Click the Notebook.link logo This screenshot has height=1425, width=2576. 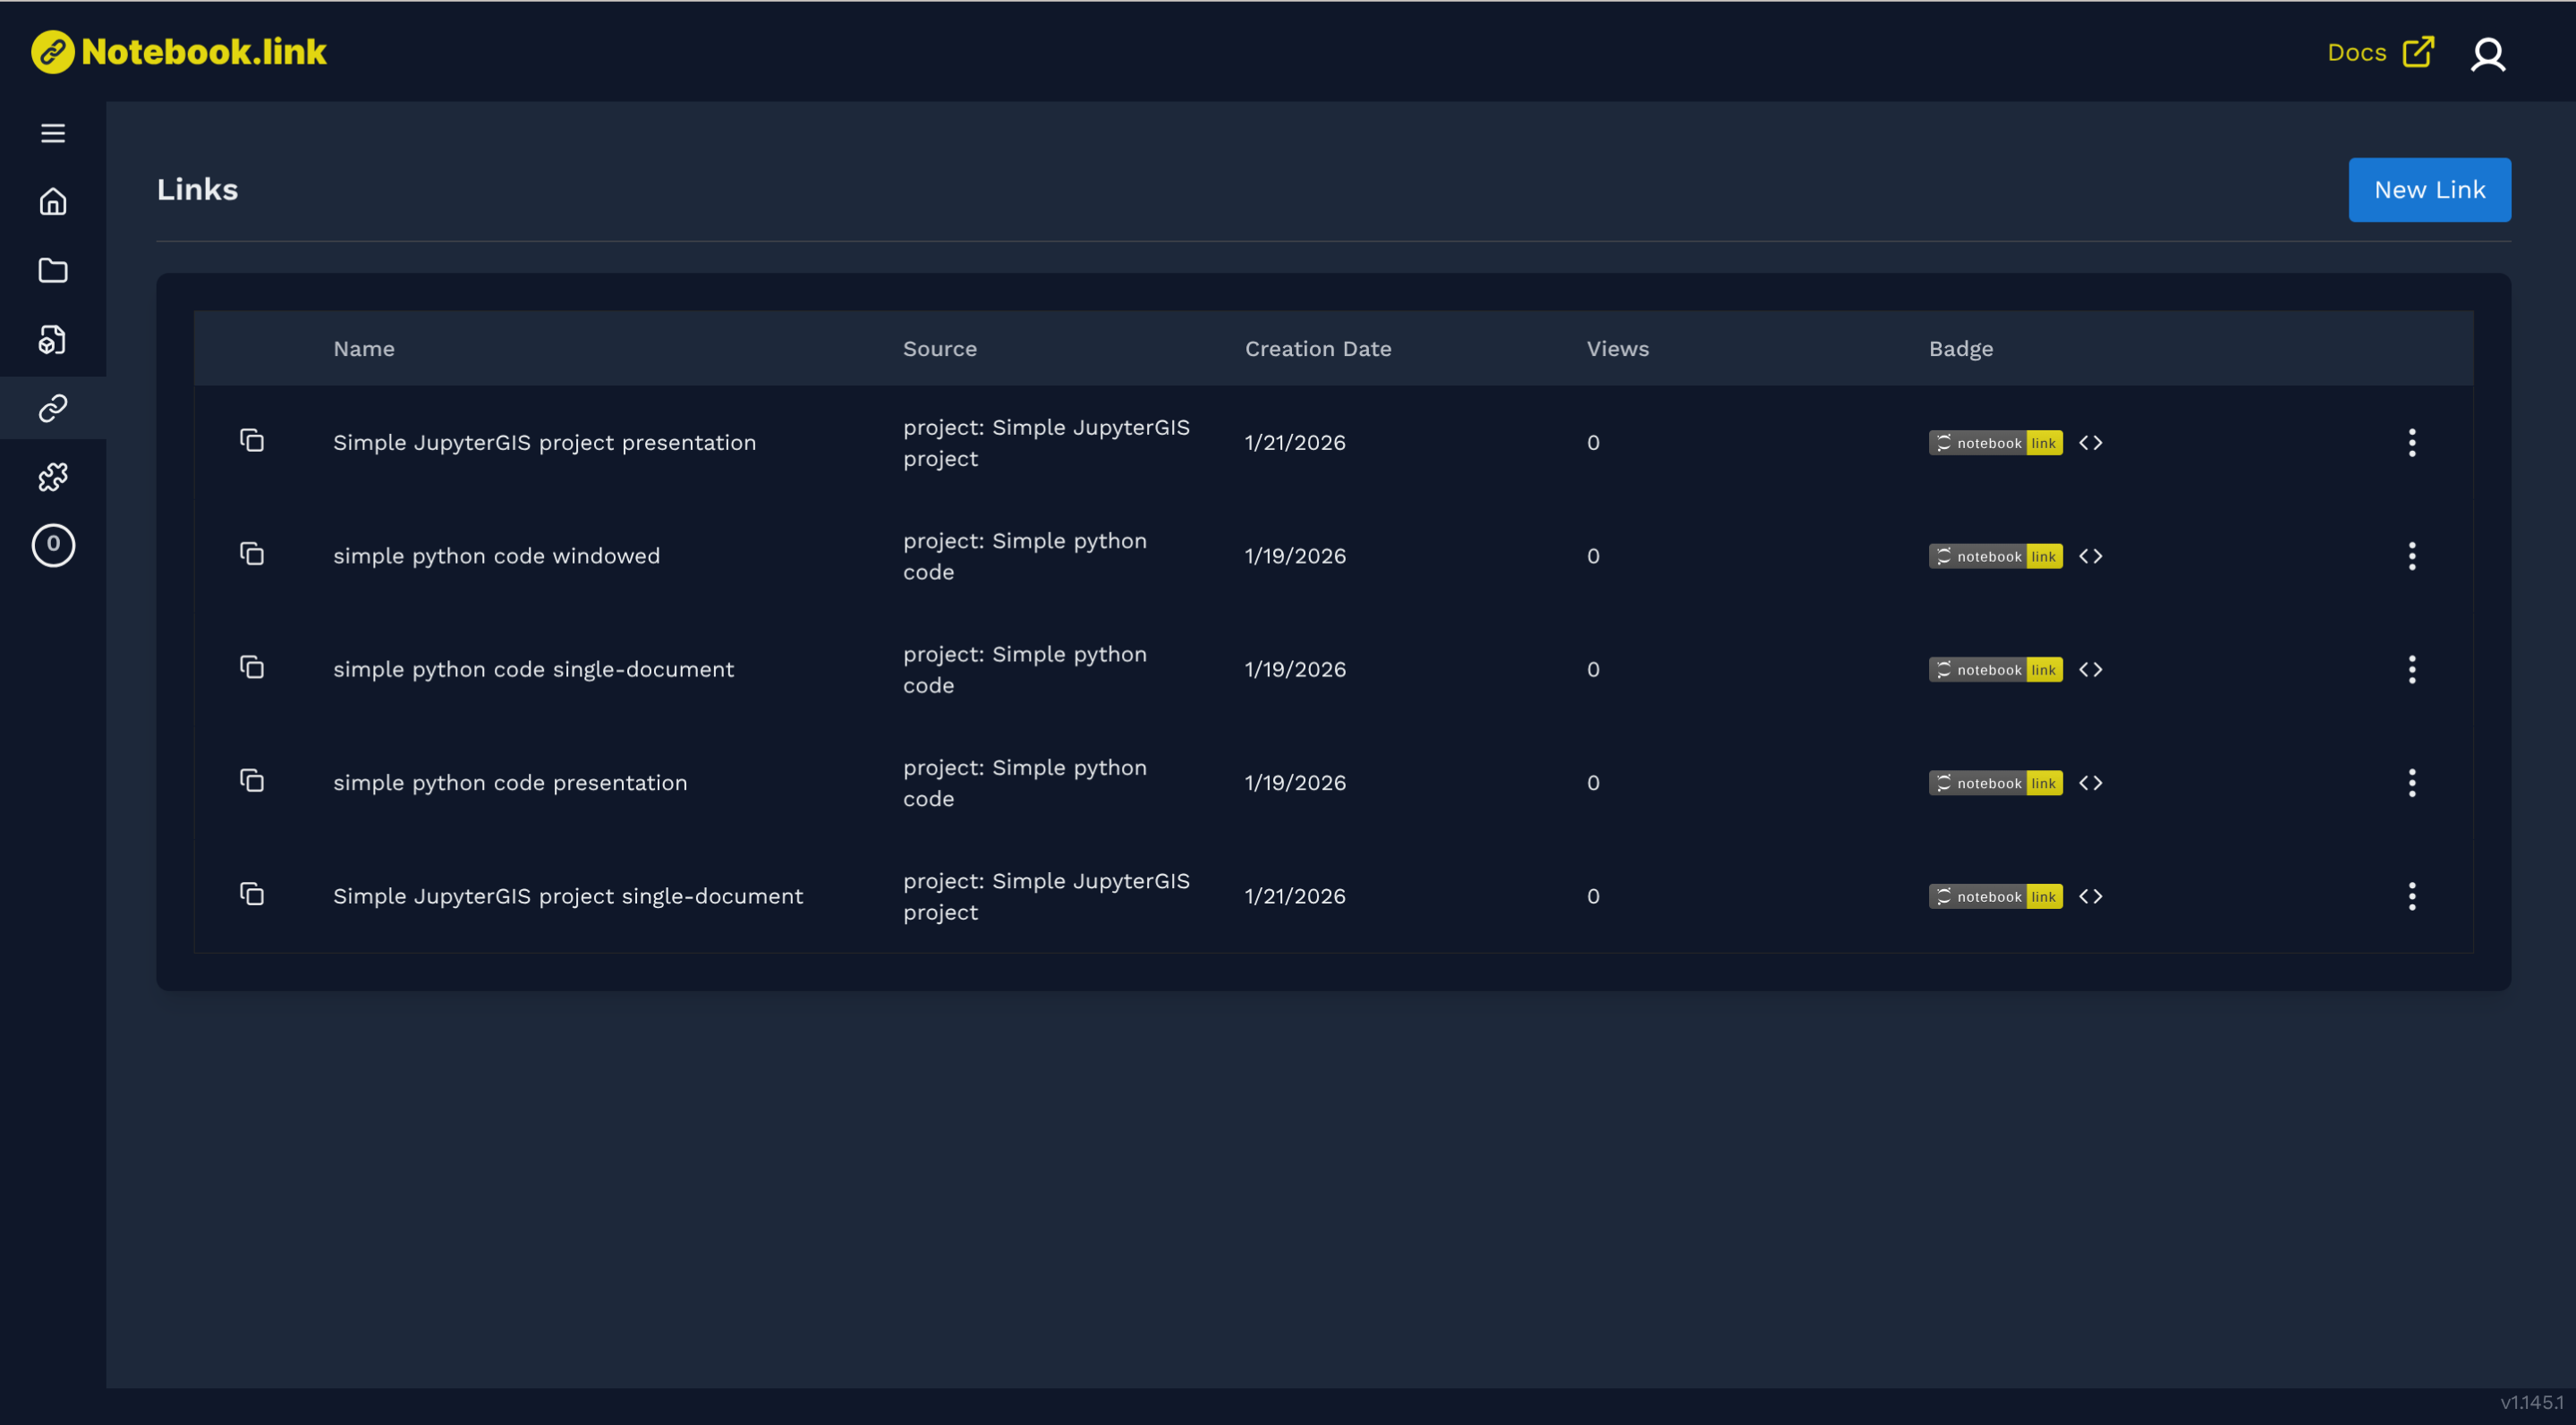(180, 52)
